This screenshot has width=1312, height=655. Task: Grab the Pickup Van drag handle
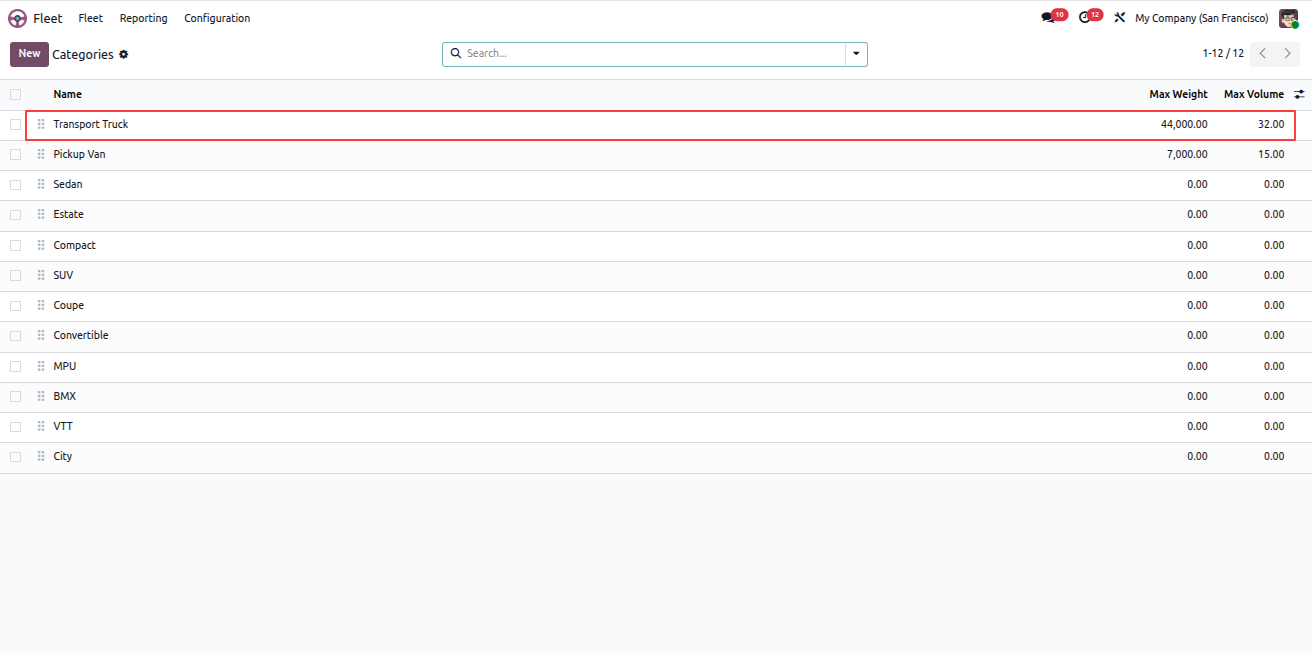point(41,154)
